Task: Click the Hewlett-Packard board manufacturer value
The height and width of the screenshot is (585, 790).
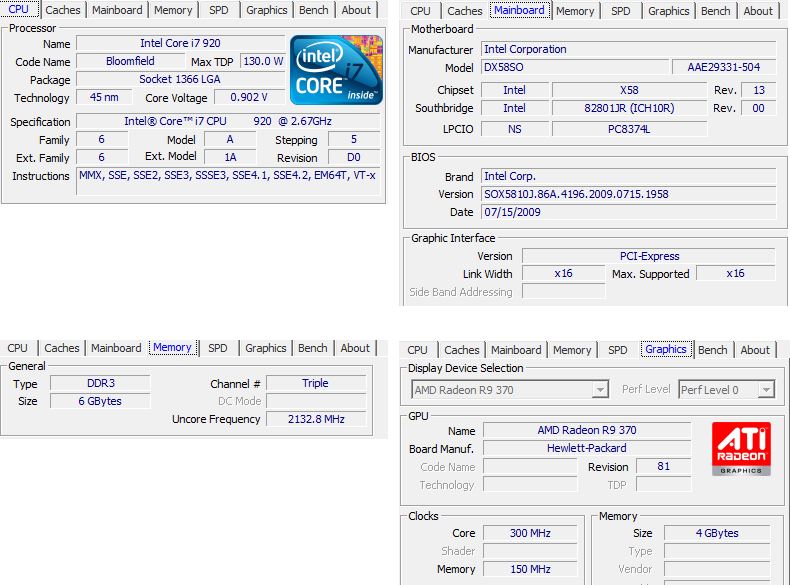Action: [x=587, y=448]
